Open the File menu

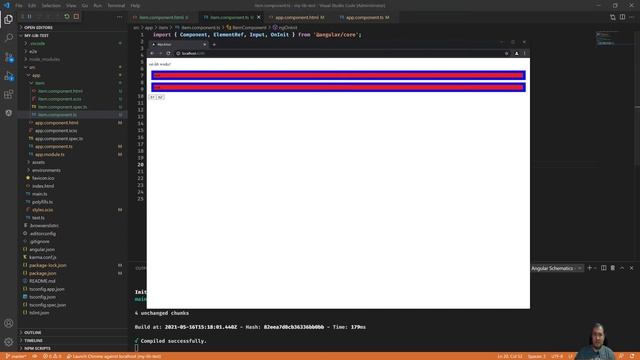tap(19, 6)
